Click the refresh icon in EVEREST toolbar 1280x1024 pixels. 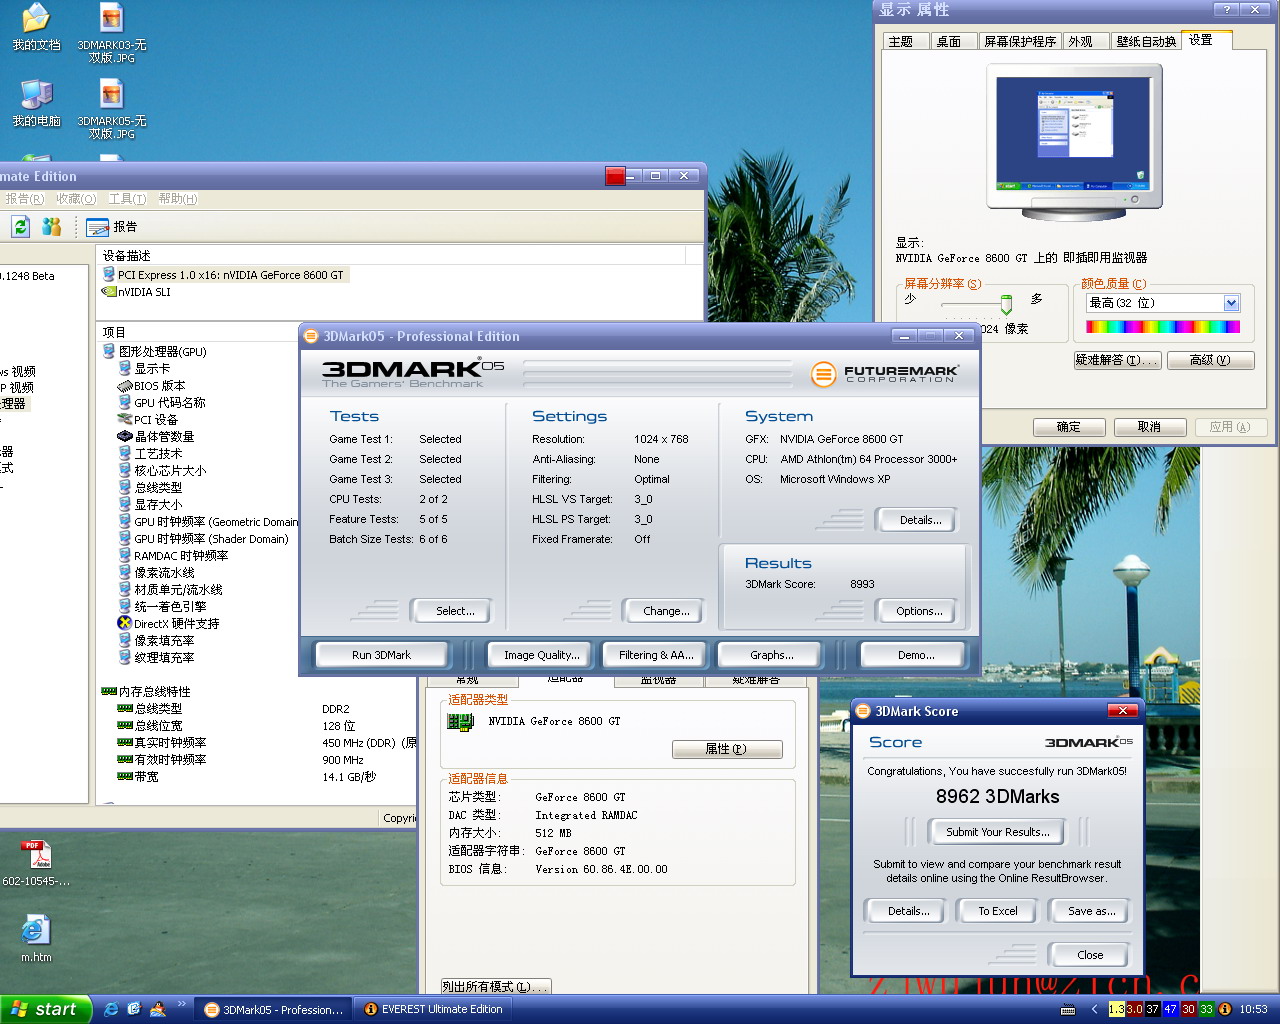click(20, 227)
